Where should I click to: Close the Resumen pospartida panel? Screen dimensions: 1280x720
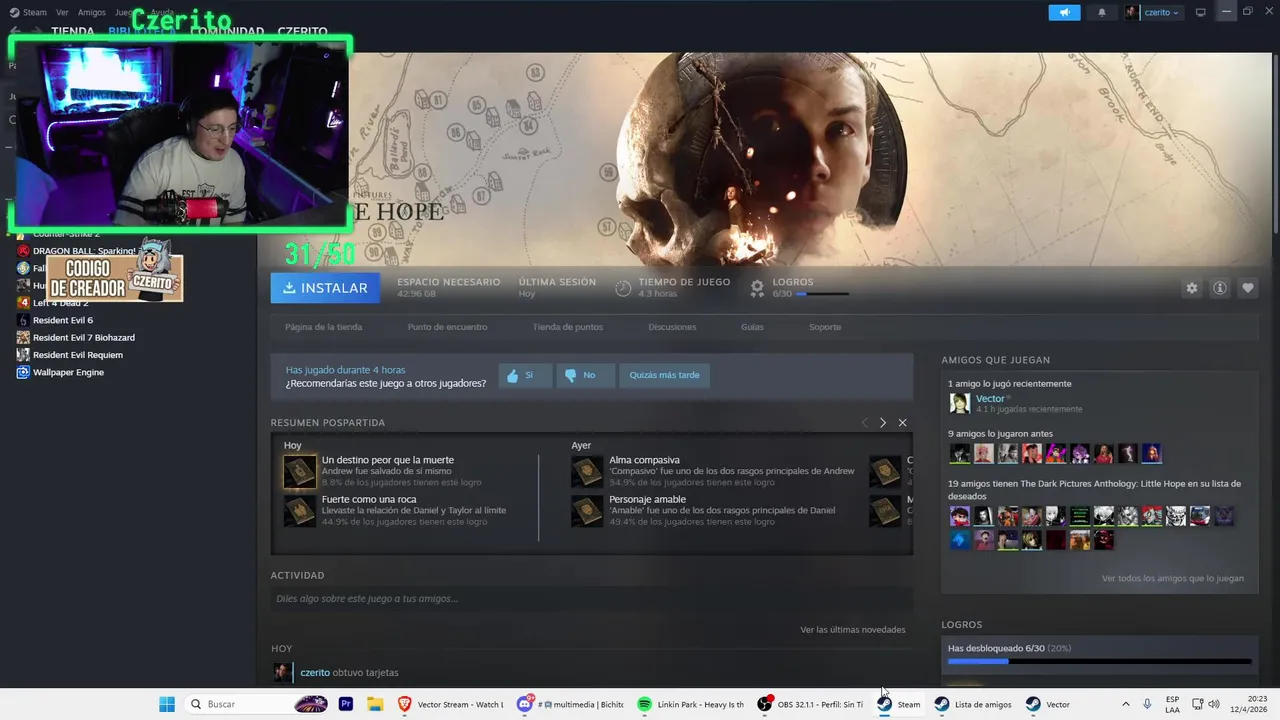click(x=902, y=423)
